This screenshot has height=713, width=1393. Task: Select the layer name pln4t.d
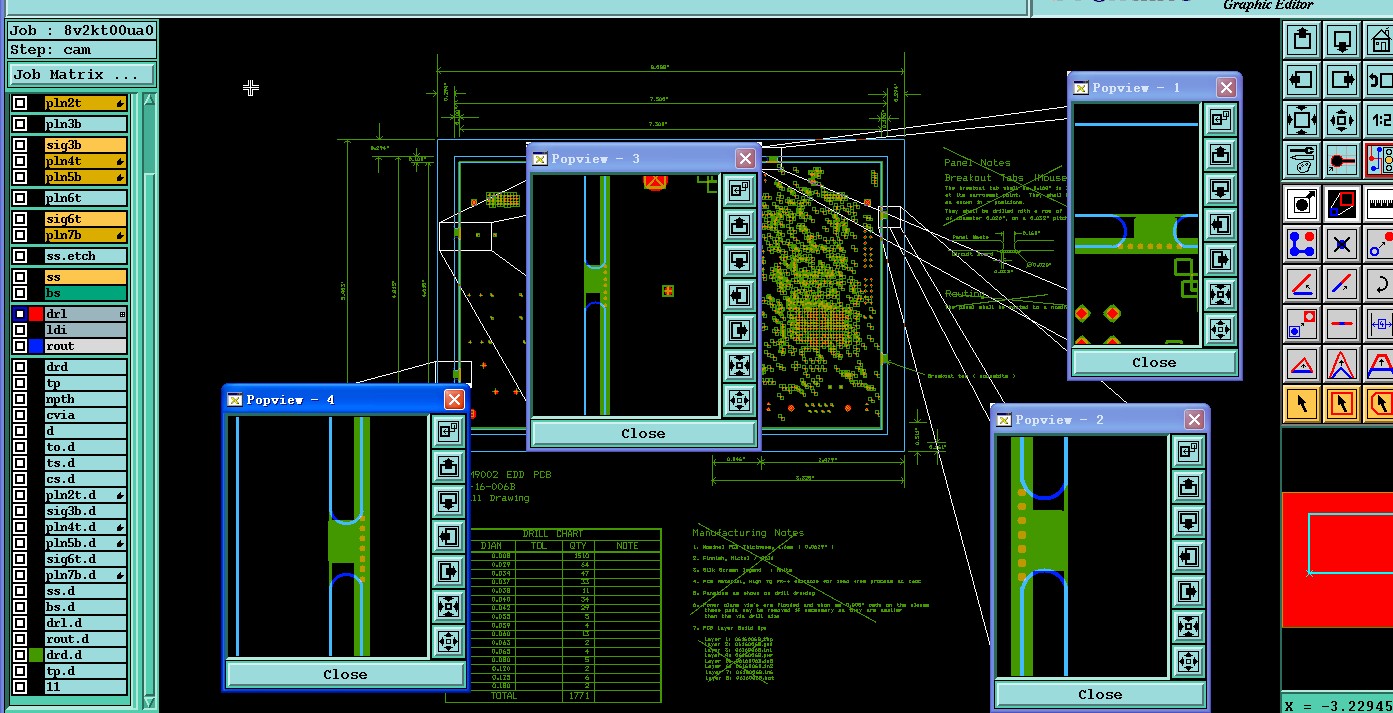point(86,527)
